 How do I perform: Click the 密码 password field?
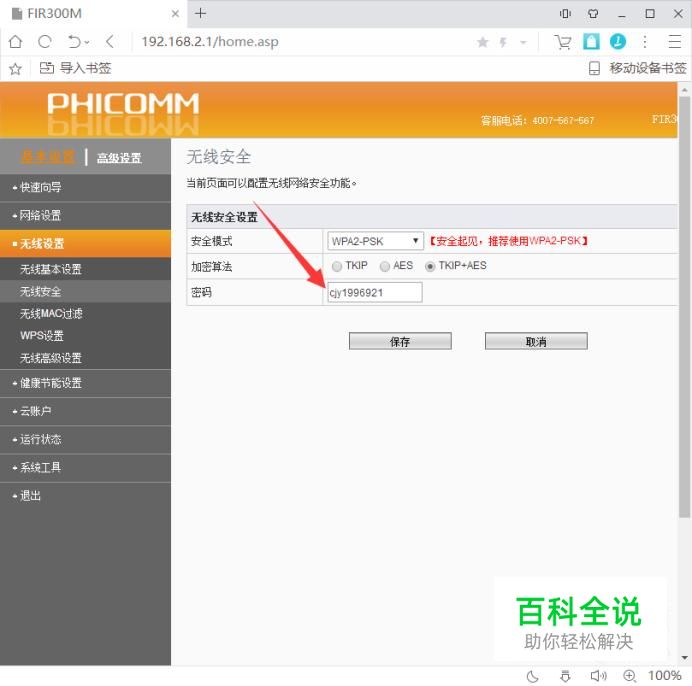pos(374,292)
